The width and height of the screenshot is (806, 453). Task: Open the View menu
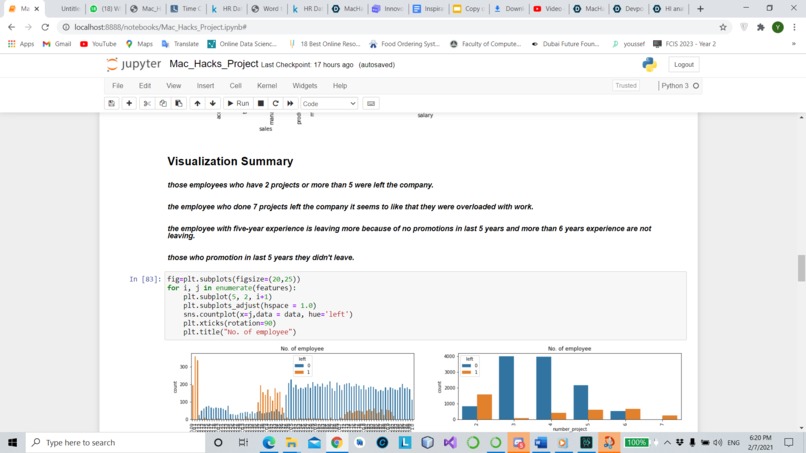(x=174, y=86)
